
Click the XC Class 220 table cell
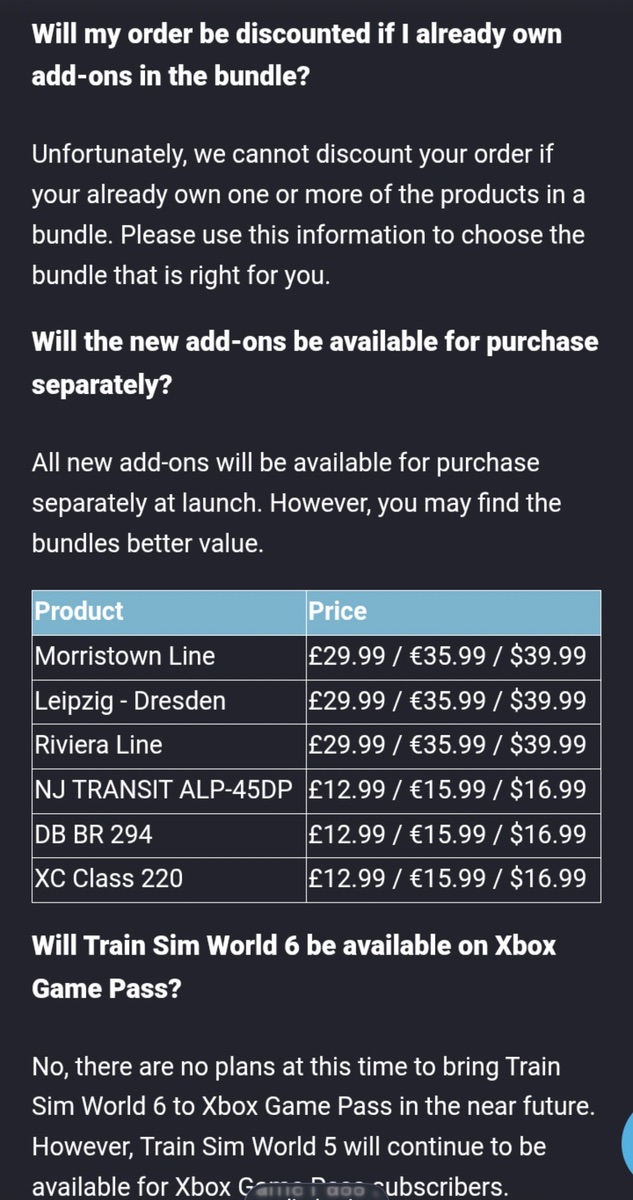(x=169, y=879)
